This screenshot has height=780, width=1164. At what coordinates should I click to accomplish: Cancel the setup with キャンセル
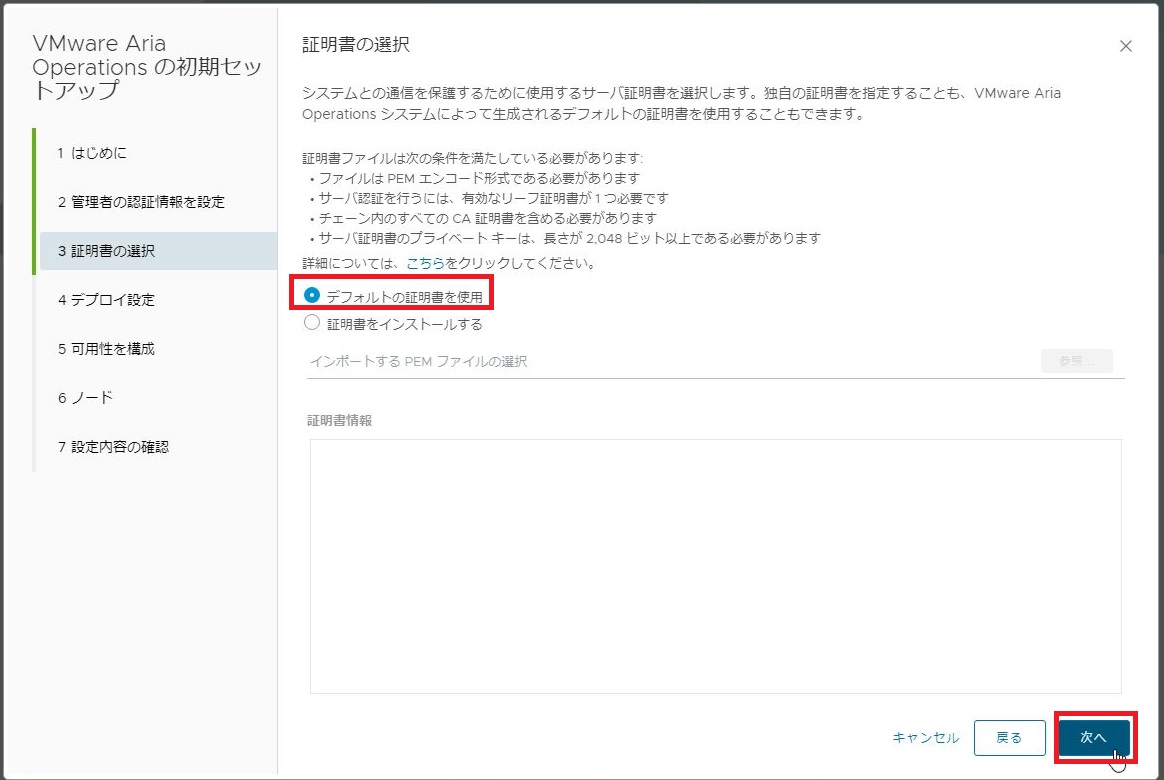(925, 738)
